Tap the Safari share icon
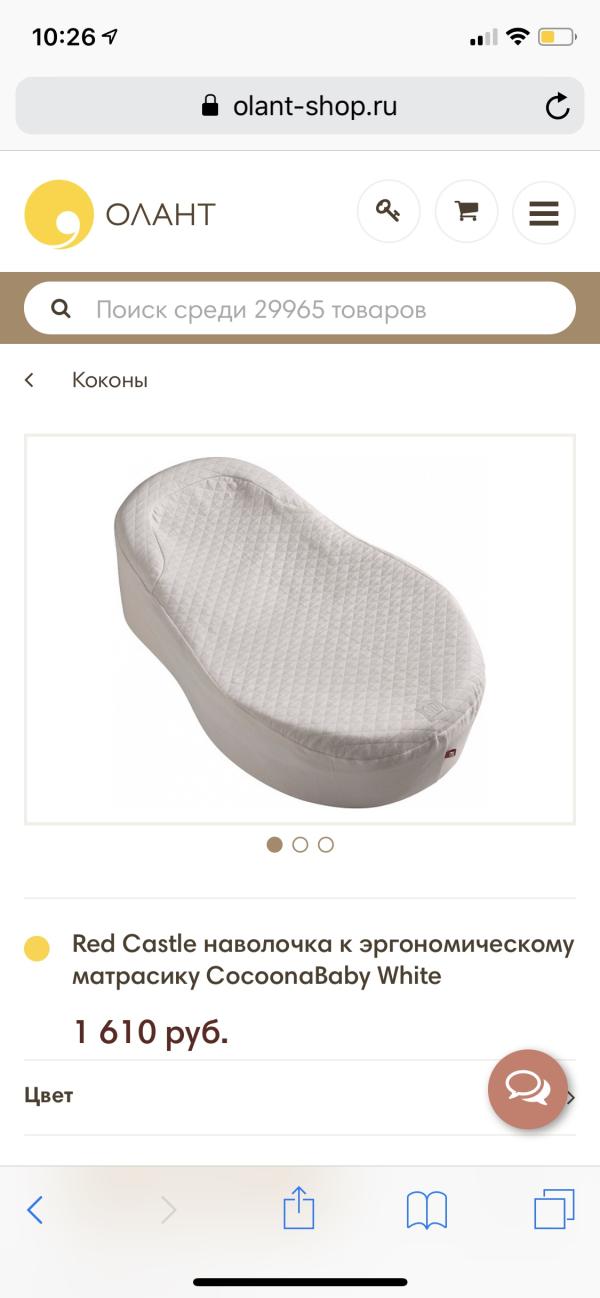 pos(299,1209)
